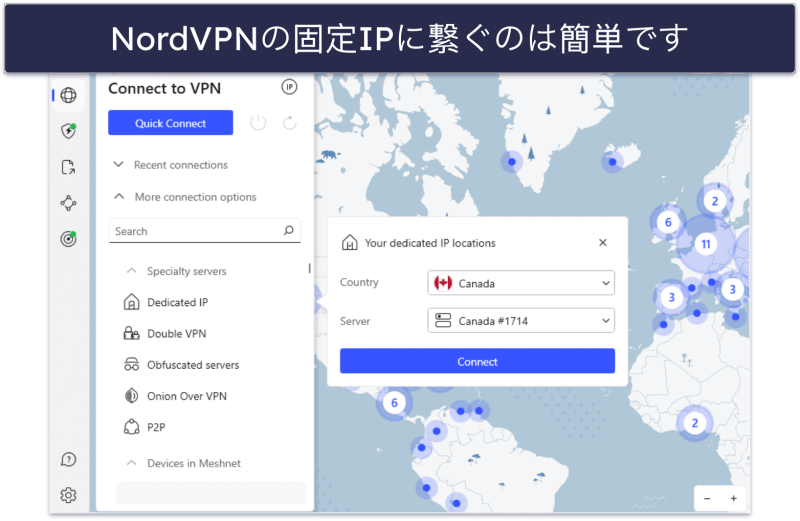Click the server icon beside Canada #1714

pyautogui.click(x=443, y=320)
